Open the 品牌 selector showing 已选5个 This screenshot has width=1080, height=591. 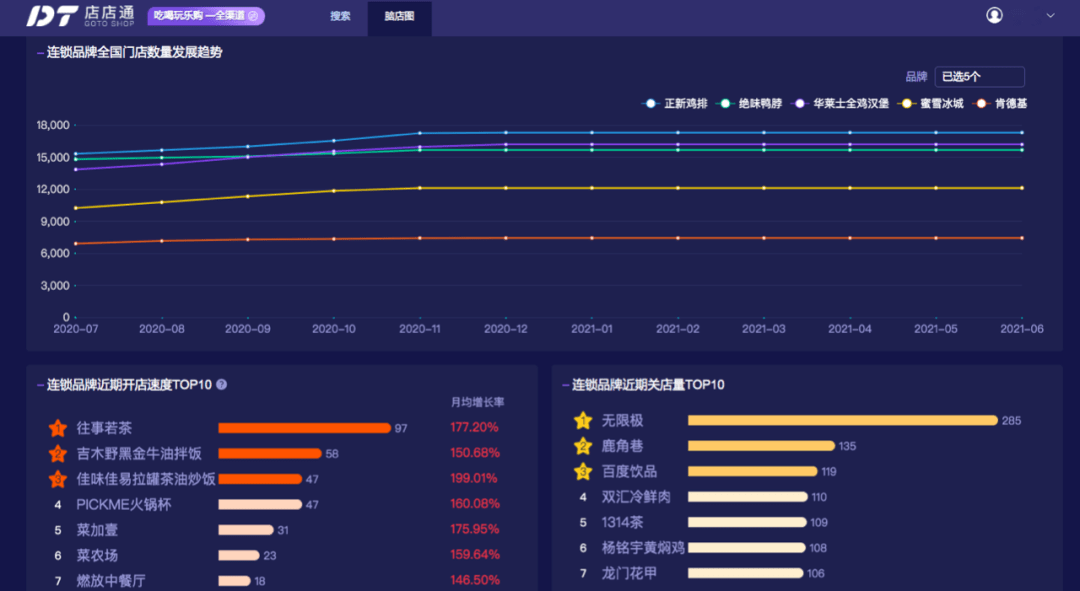(979, 77)
